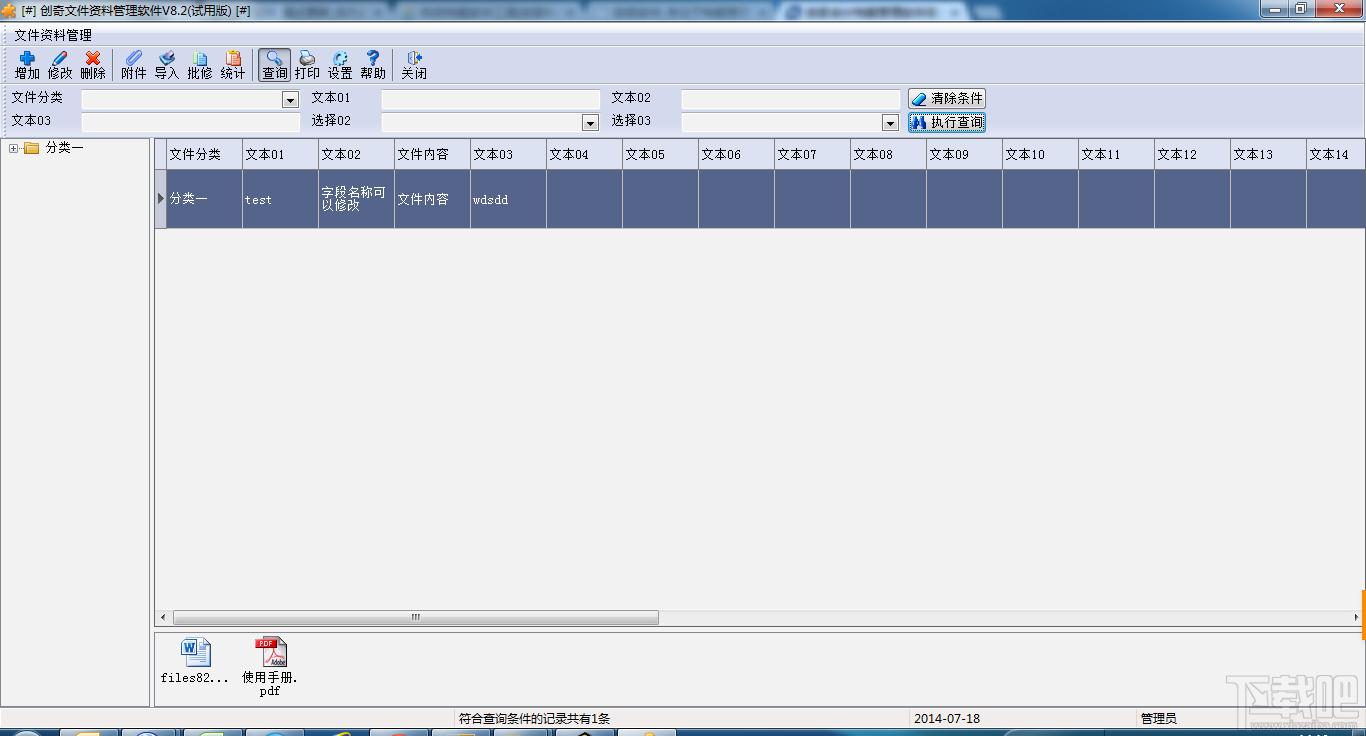Open the 文件资料管理 menu
The height and width of the screenshot is (736, 1366).
pos(52,35)
